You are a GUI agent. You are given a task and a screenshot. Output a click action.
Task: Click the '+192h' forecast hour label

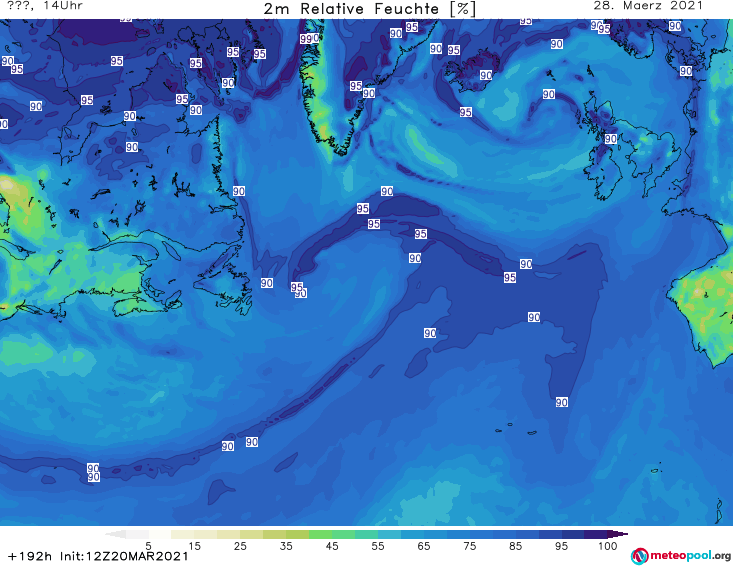(30, 556)
